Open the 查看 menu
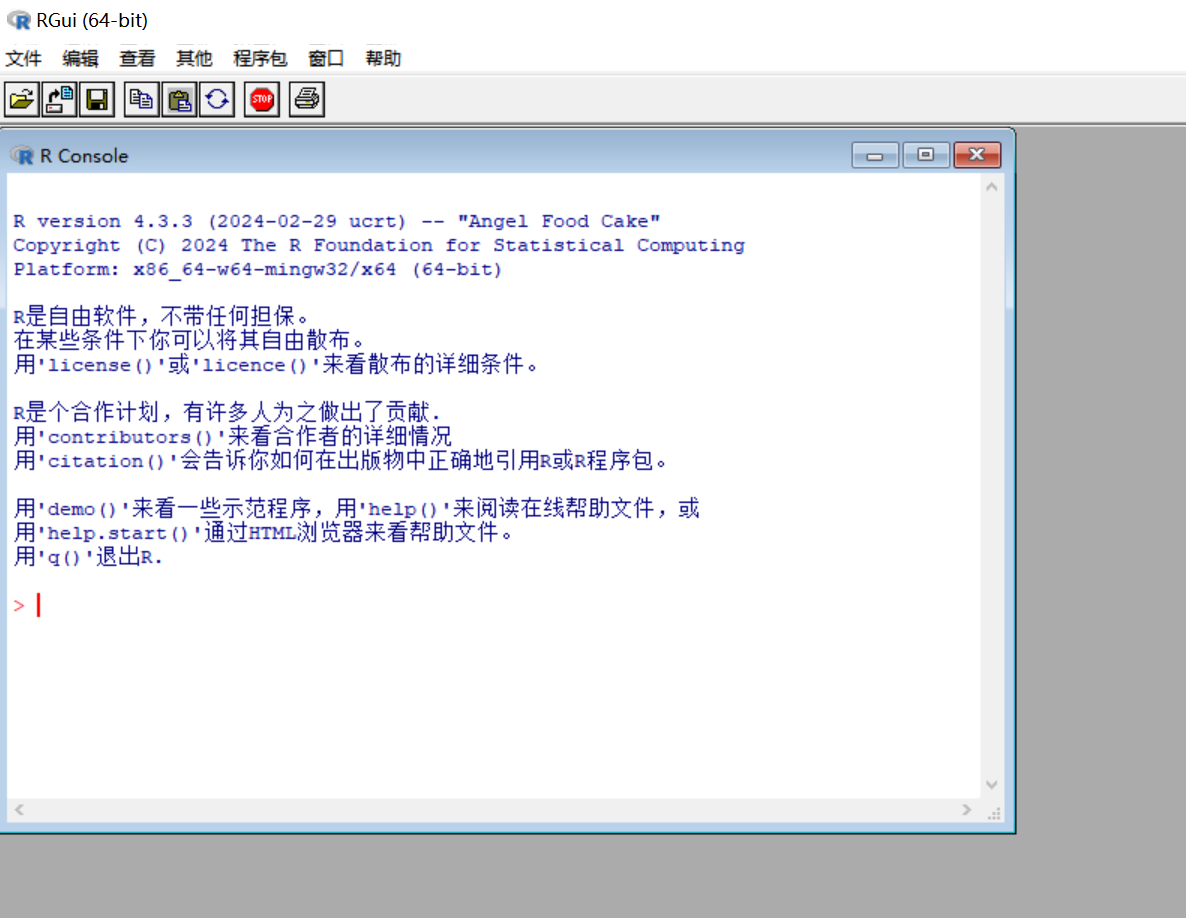Viewport: 1186px width, 918px height. click(137, 58)
